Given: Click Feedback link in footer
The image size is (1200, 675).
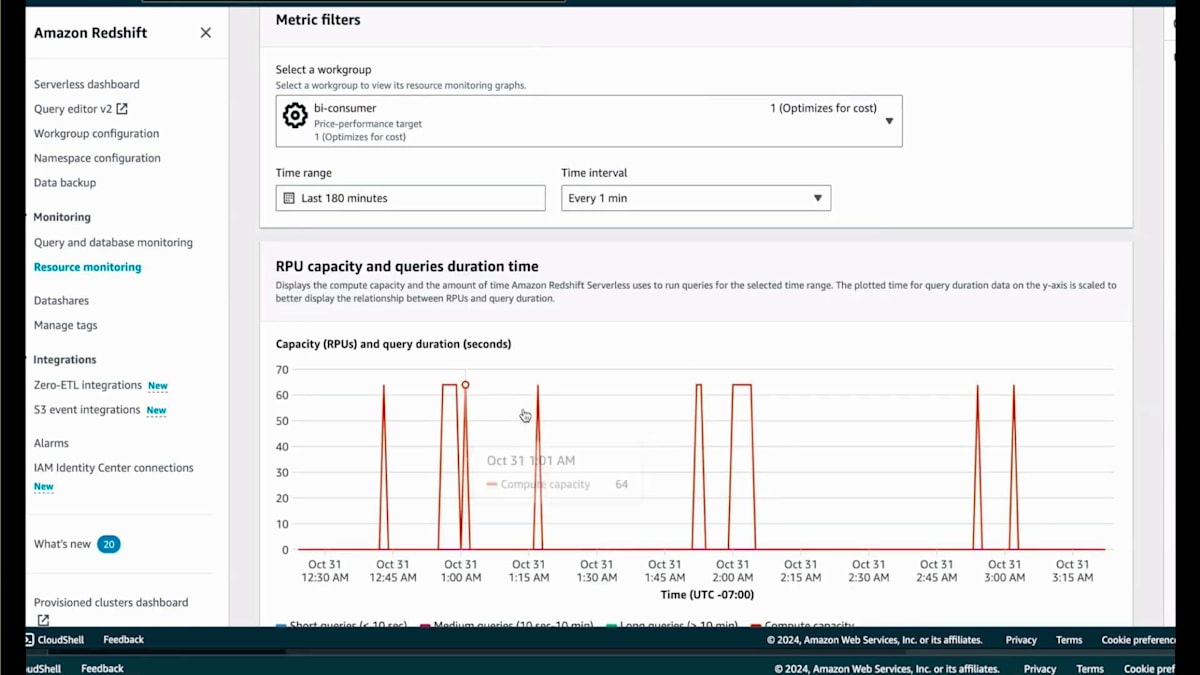Looking at the screenshot, I should [x=123, y=640].
